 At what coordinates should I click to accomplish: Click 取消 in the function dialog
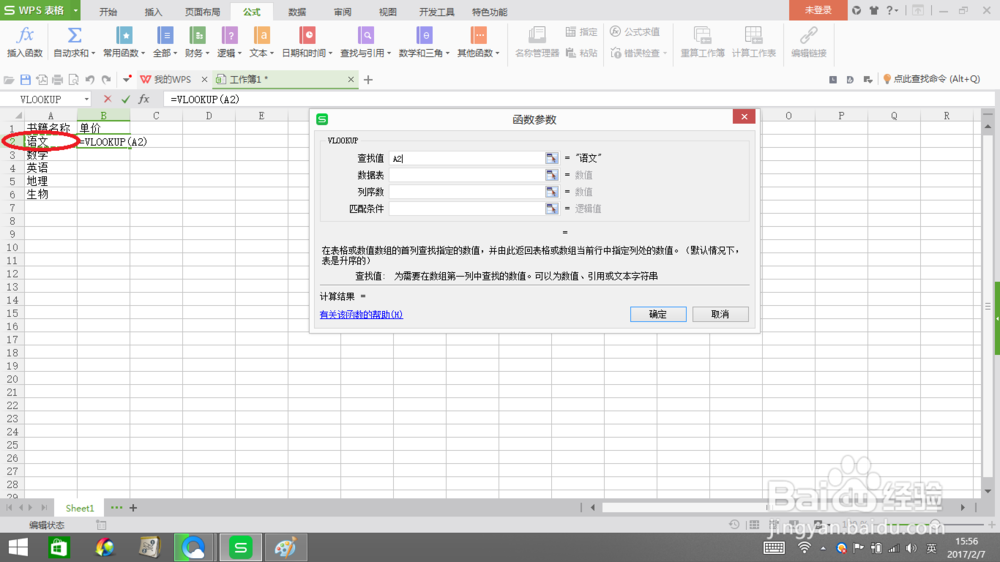[x=720, y=314]
